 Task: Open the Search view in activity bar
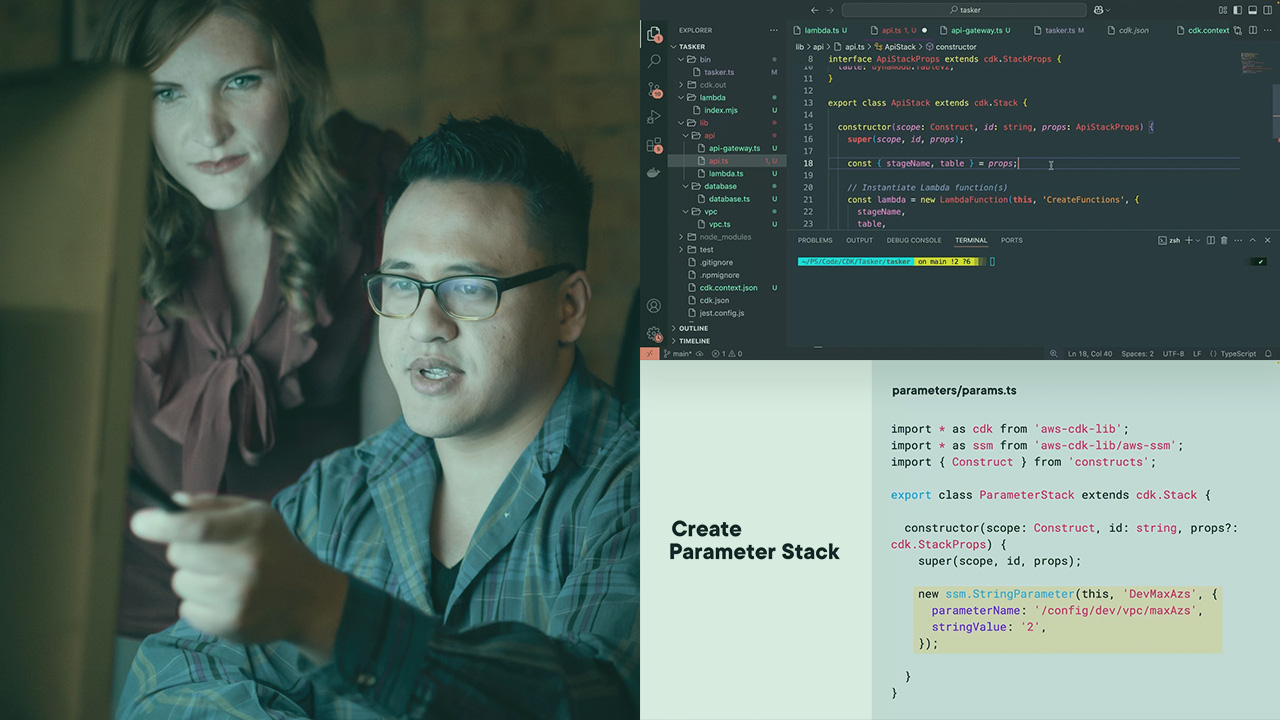(654, 61)
